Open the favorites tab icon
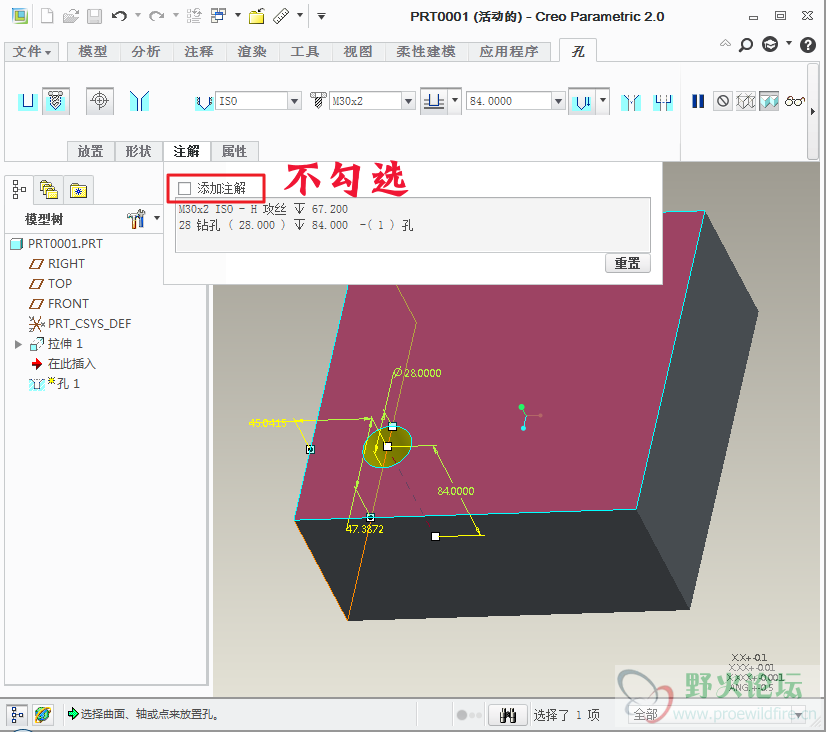Viewport: 826px width, 732px height. pyautogui.click(x=78, y=190)
